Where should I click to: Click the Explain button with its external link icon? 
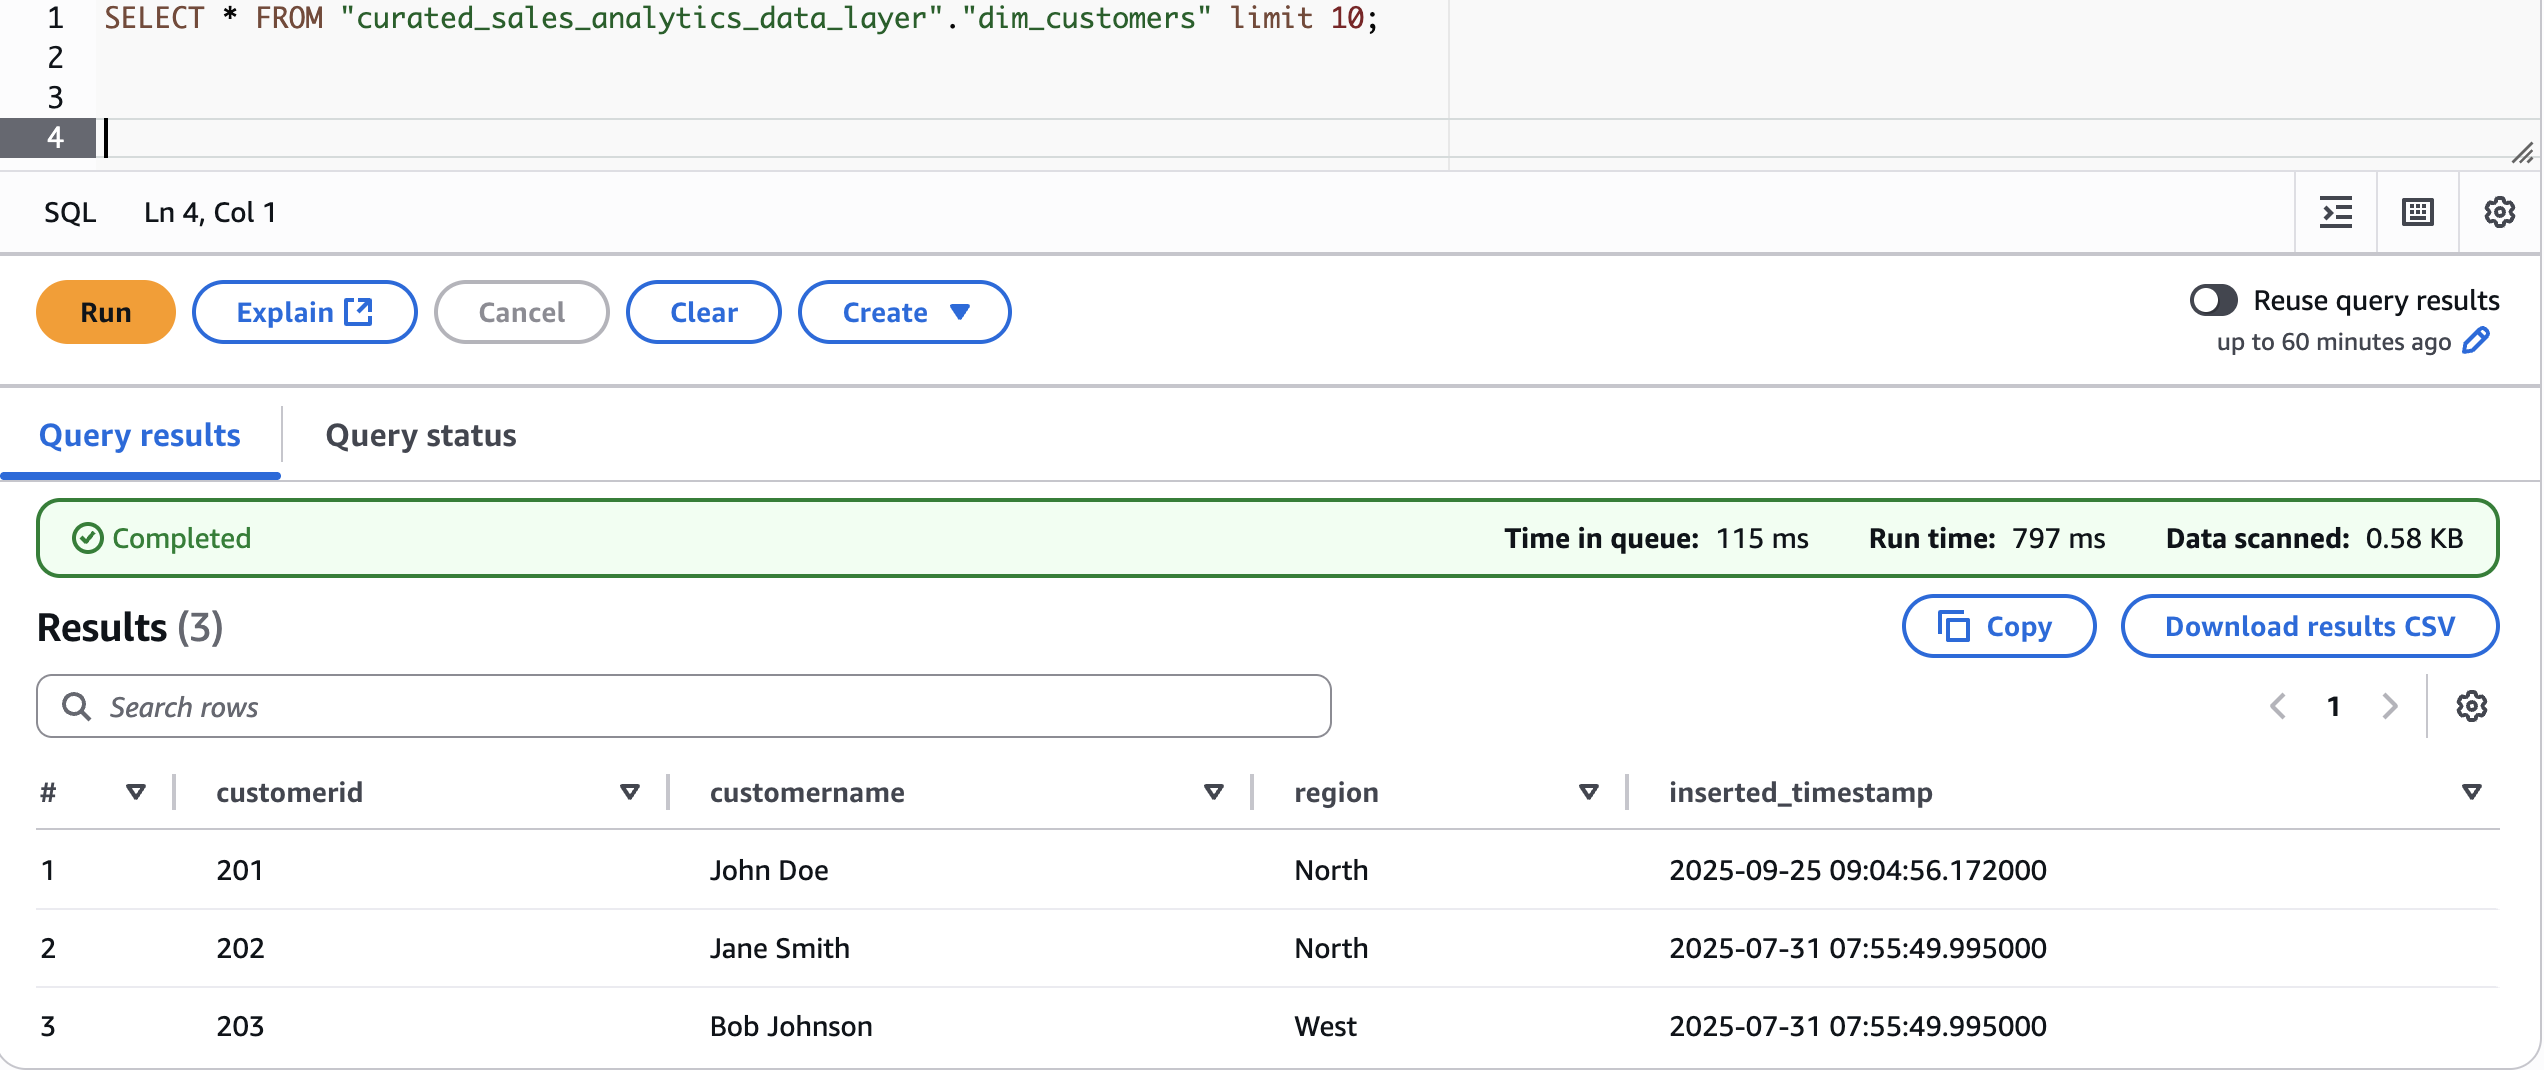pos(305,312)
